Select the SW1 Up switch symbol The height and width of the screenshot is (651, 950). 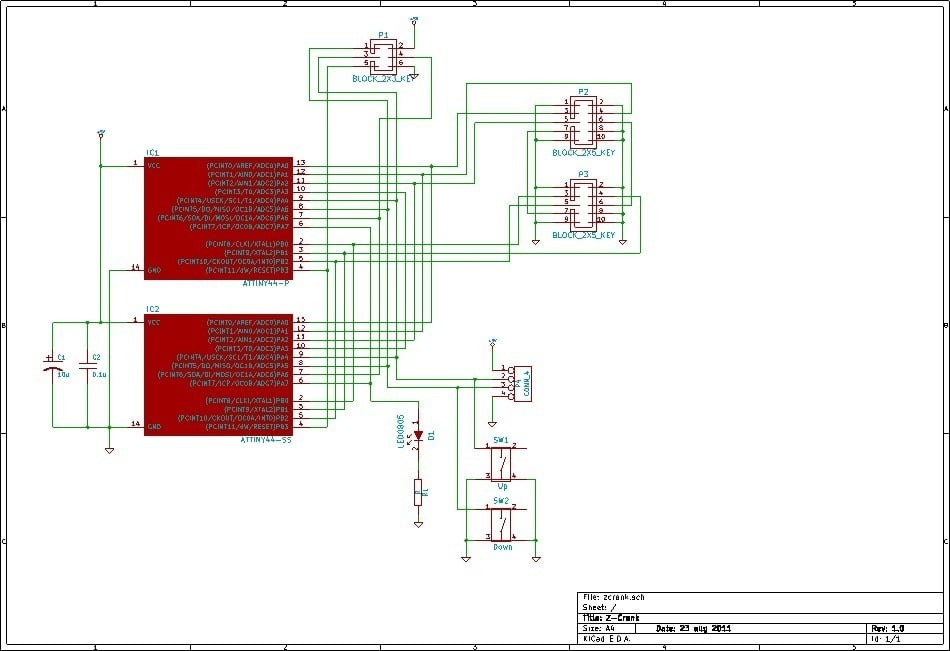(x=501, y=462)
